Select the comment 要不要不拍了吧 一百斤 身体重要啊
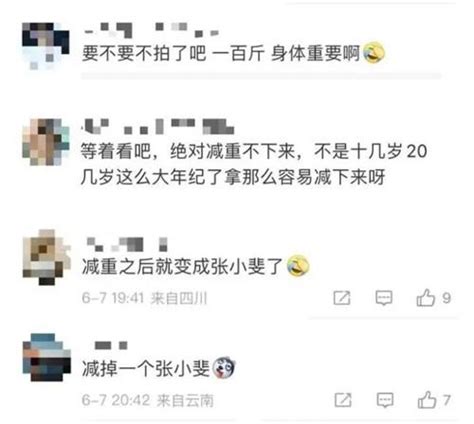This screenshot has height=424, width=474. tap(221, 53)
